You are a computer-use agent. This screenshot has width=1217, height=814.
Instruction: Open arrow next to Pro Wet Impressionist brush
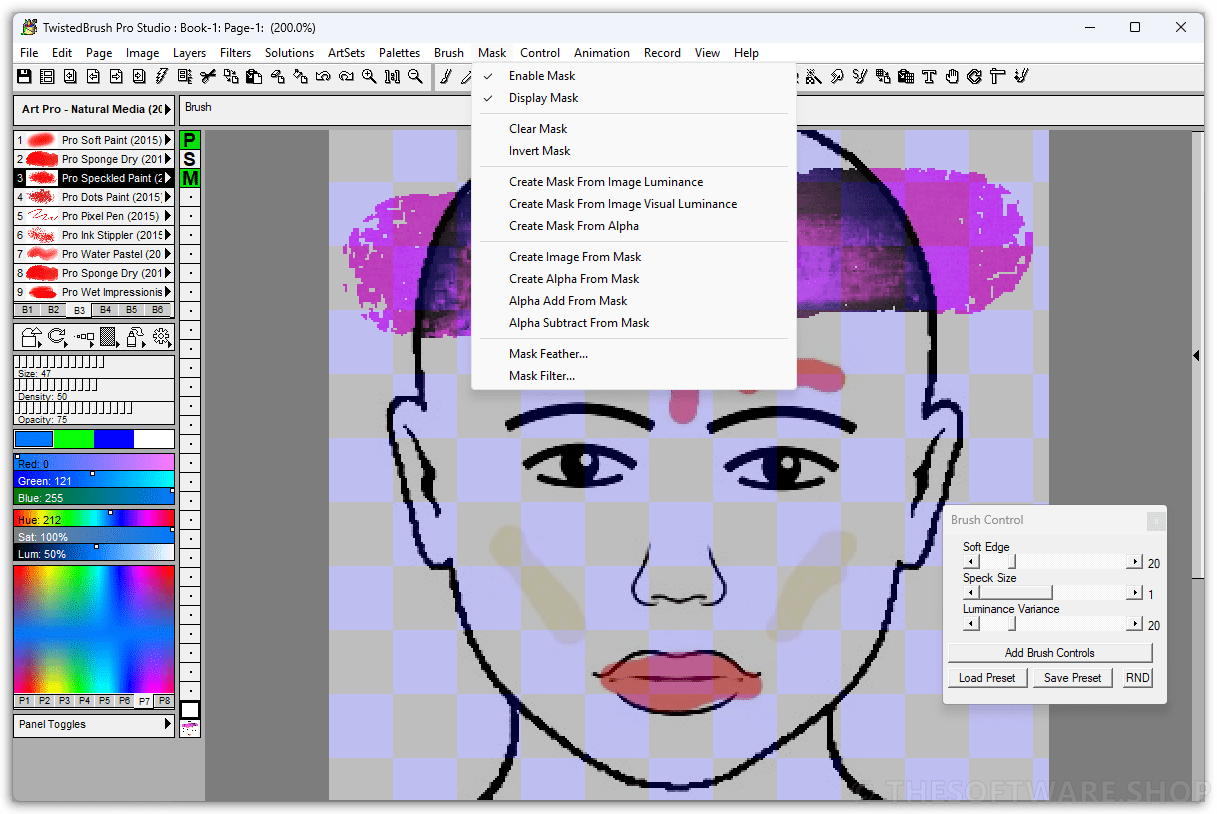[x=168, y=292]
